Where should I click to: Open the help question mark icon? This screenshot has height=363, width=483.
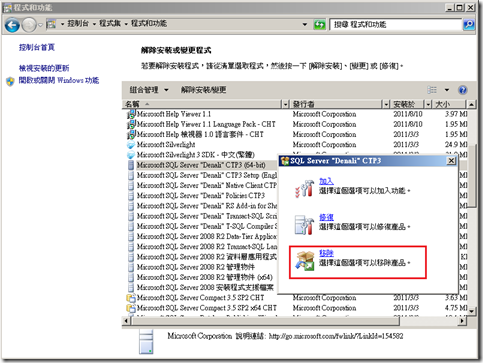click(463, 90)
